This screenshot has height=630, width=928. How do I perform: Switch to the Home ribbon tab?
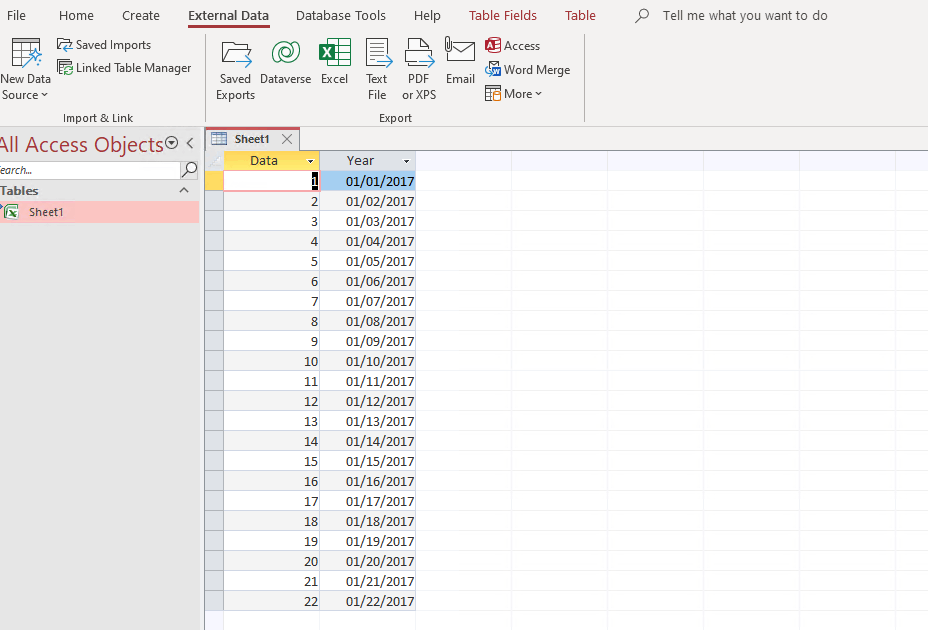pos(76,15)
